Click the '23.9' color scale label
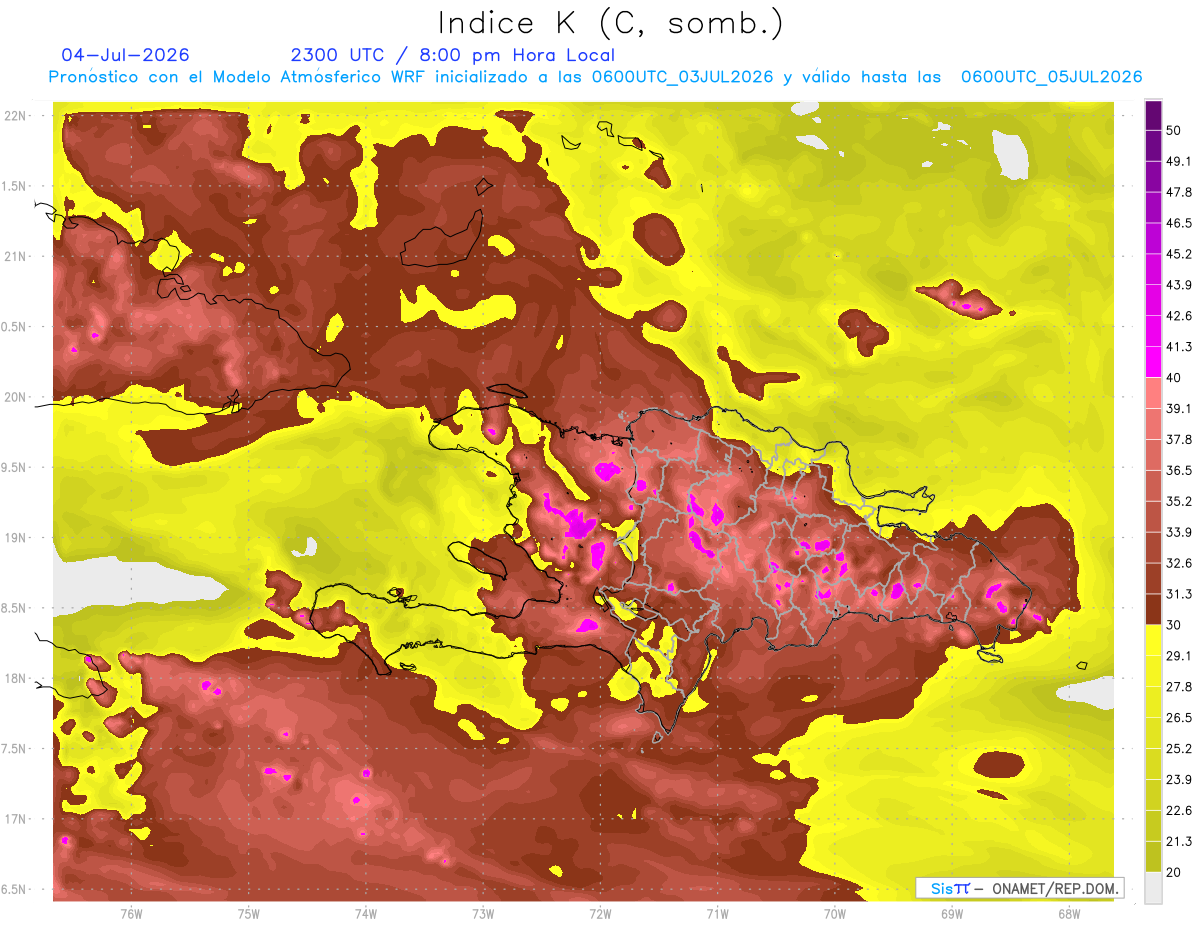 pyautogui.click(x=1179, y=780)
